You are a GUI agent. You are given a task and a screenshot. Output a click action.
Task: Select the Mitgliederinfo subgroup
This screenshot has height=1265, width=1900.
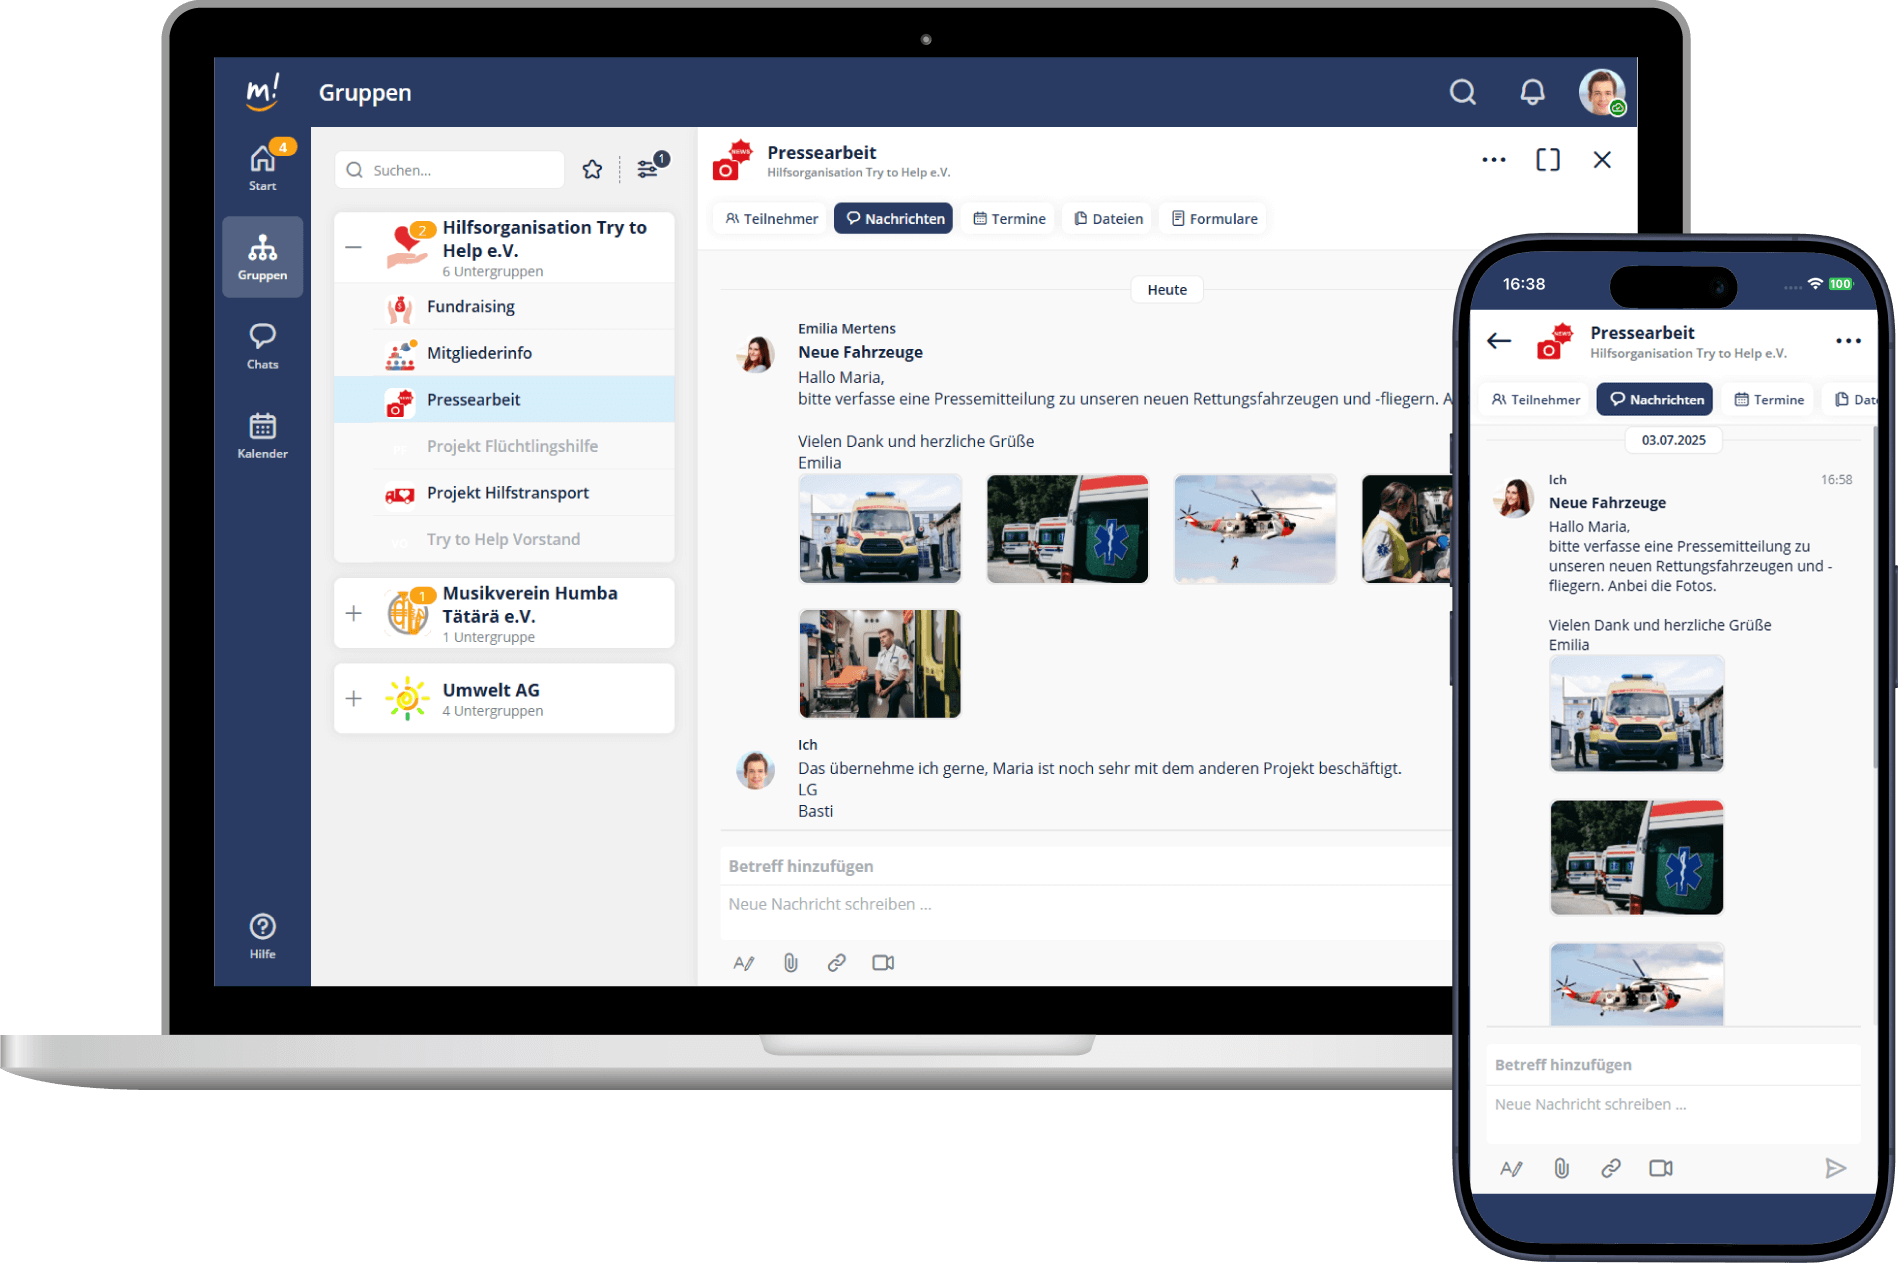point(504,353)
